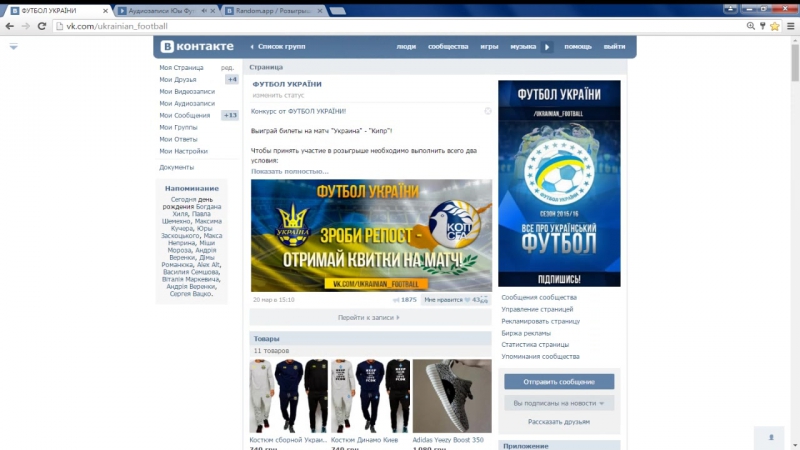The width and height of the screenshot is (800, 450).
Task: Open Статистика страницы
Action: coord(535,345)
